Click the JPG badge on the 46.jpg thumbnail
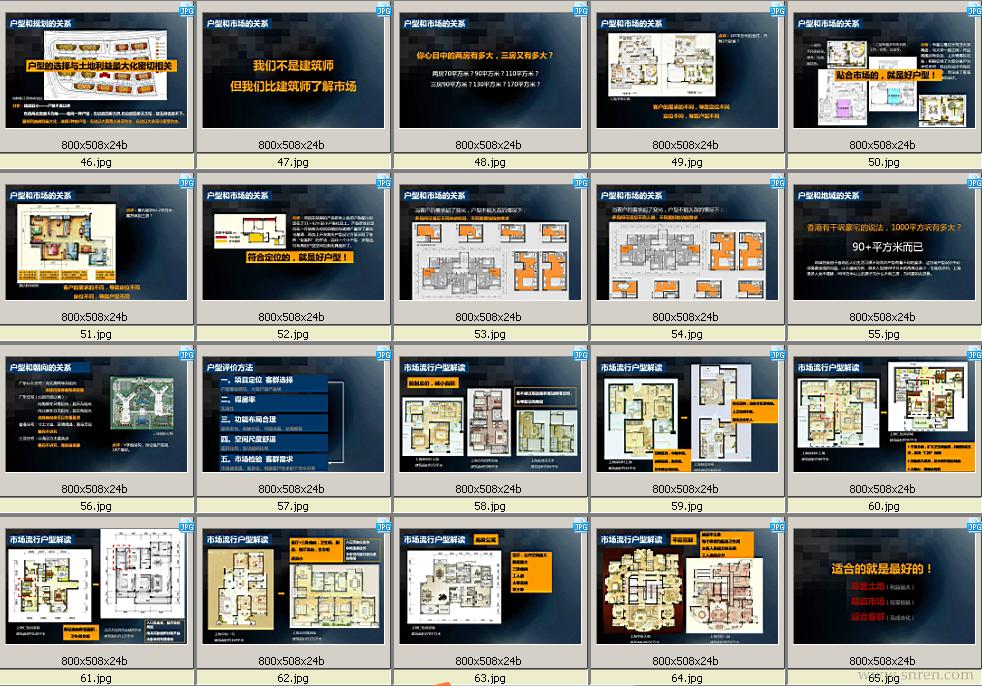The height and width of the screenshot is (686, 982). [x=187, y=11]
